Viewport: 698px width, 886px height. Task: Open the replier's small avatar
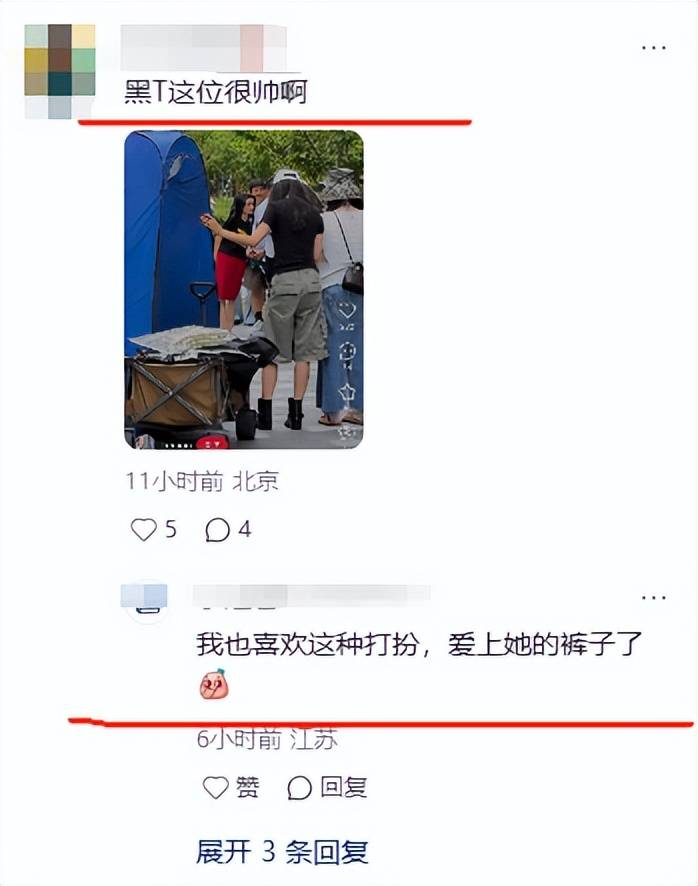point(145,600)
